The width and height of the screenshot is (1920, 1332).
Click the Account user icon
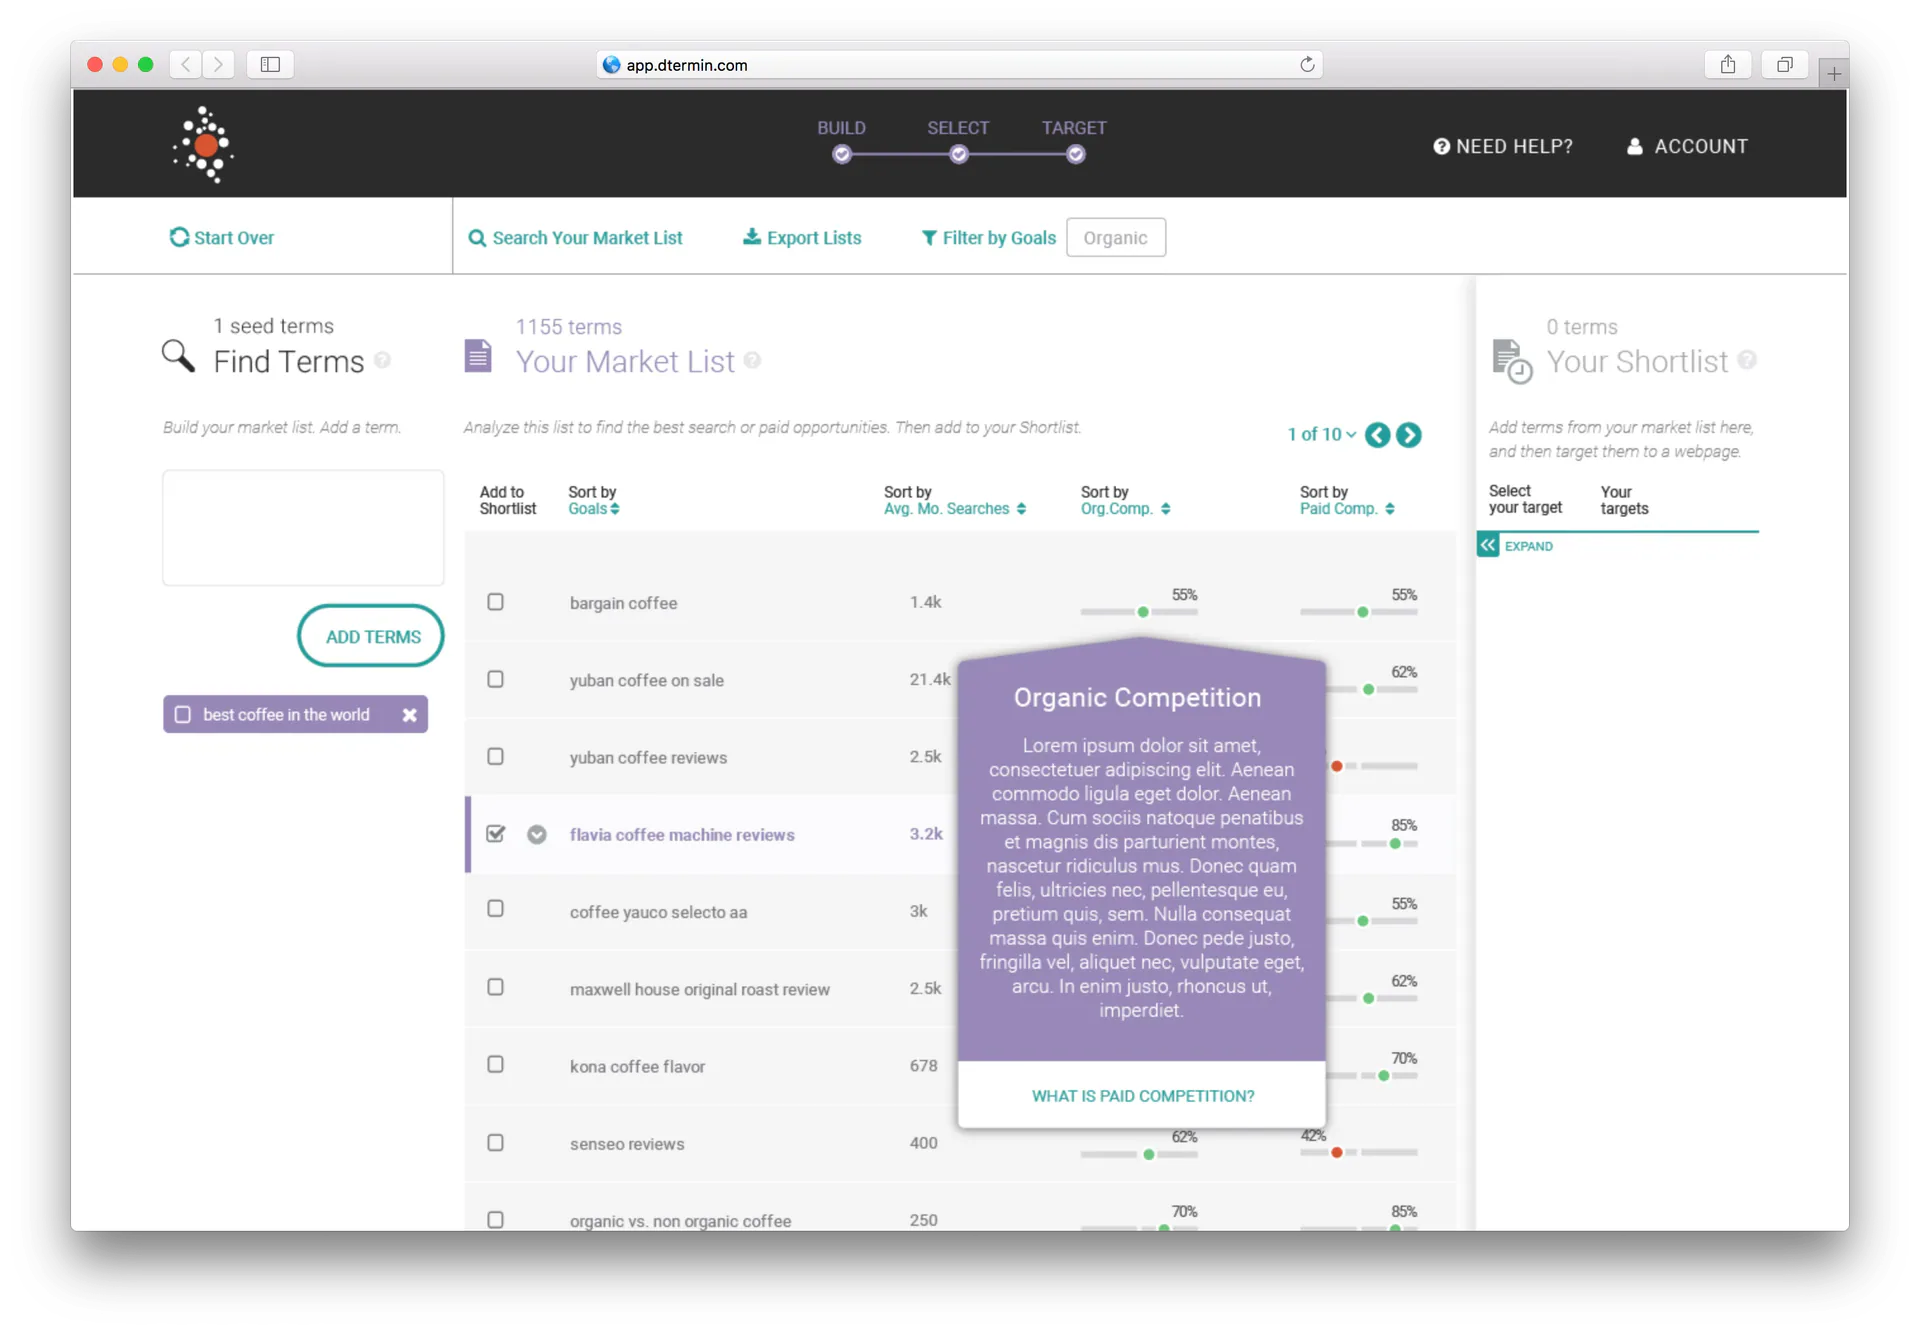point(1634,146)
